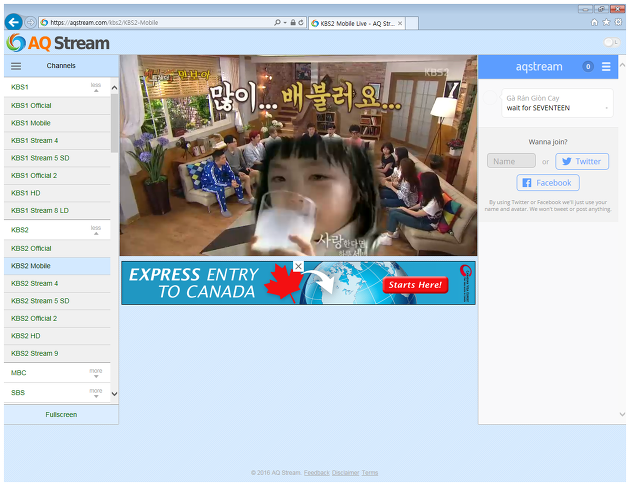The width and height of the screenshot is (630, 486).
Task: Close the Express Entry ad banner
Action: [298, 266]
